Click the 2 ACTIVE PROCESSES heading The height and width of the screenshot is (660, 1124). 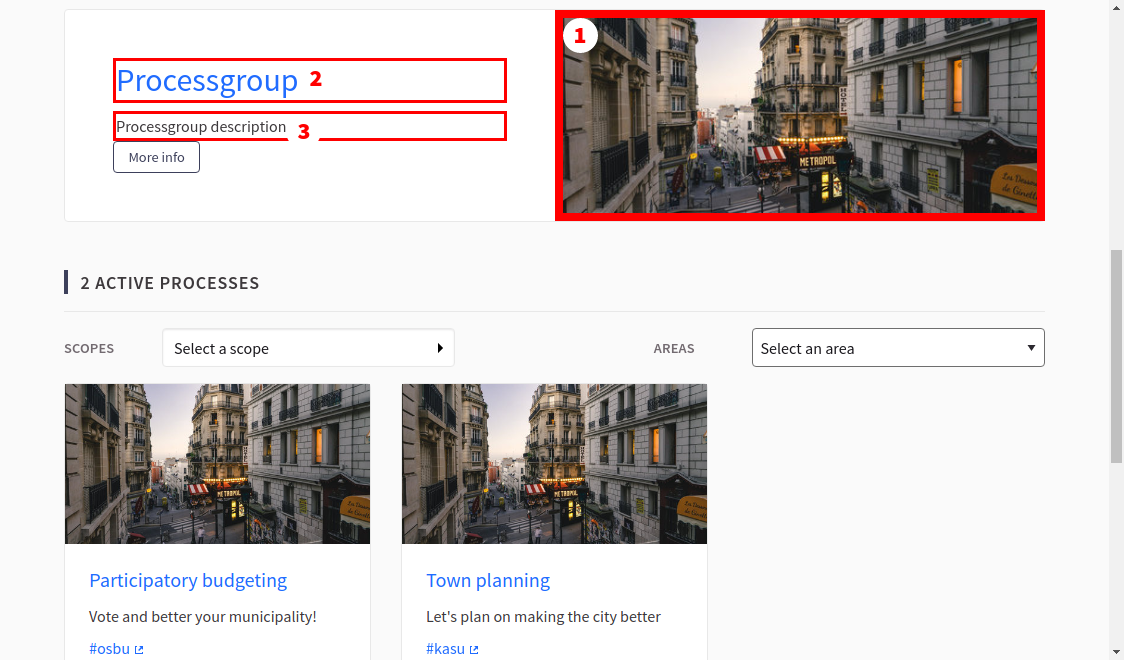pos(169,283)
